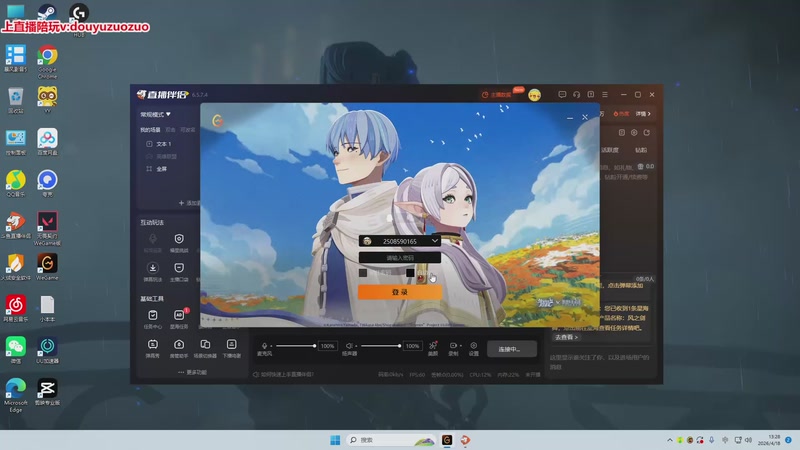Click the help link in the status bar
Viewport: 800px width, 450px height.
click(x=284, y=374)
